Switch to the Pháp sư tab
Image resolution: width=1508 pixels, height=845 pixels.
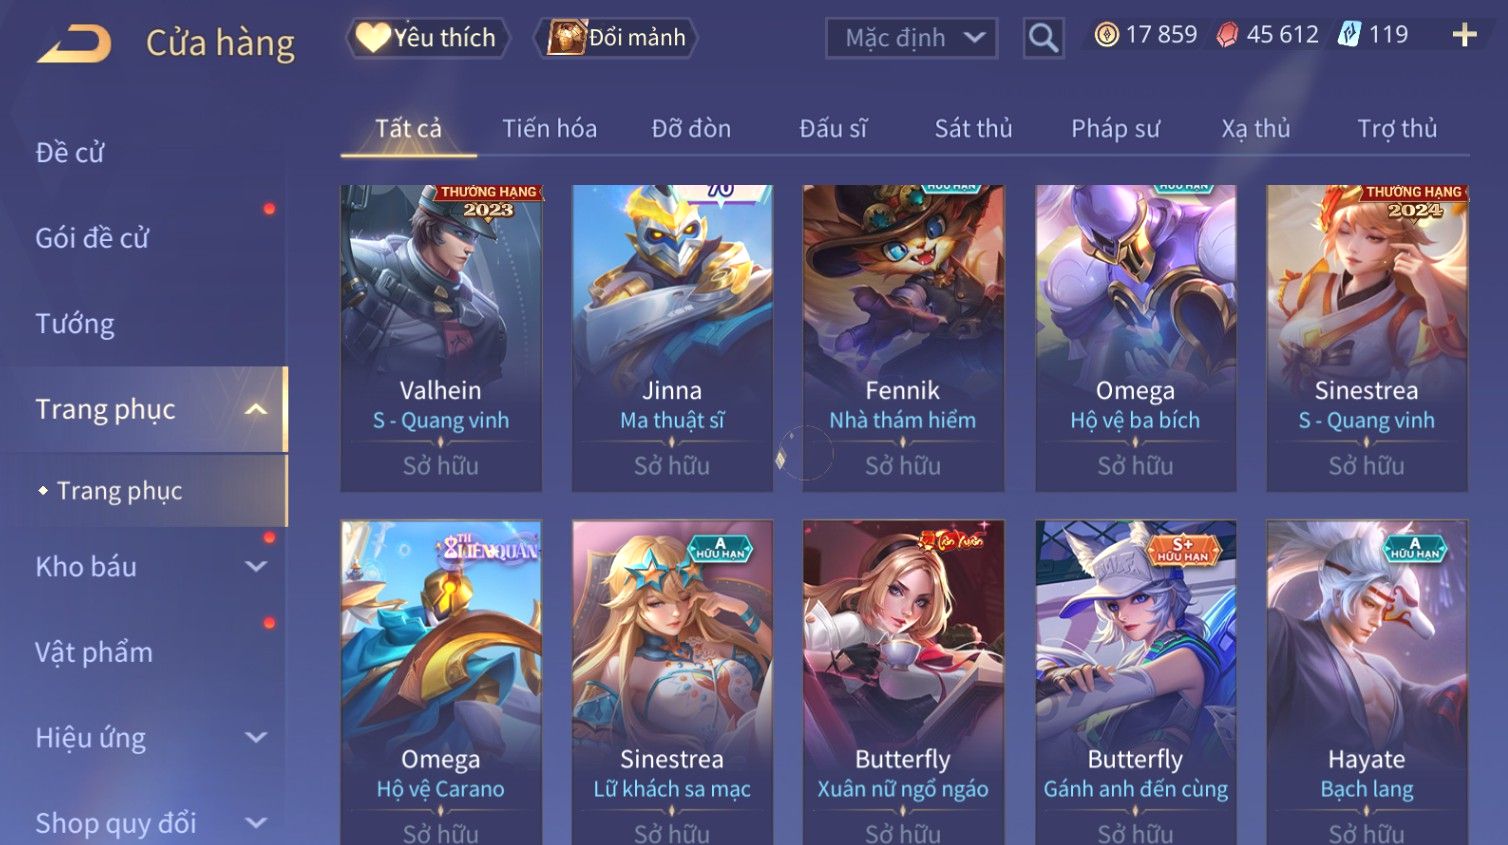(x=1115, y=128)
